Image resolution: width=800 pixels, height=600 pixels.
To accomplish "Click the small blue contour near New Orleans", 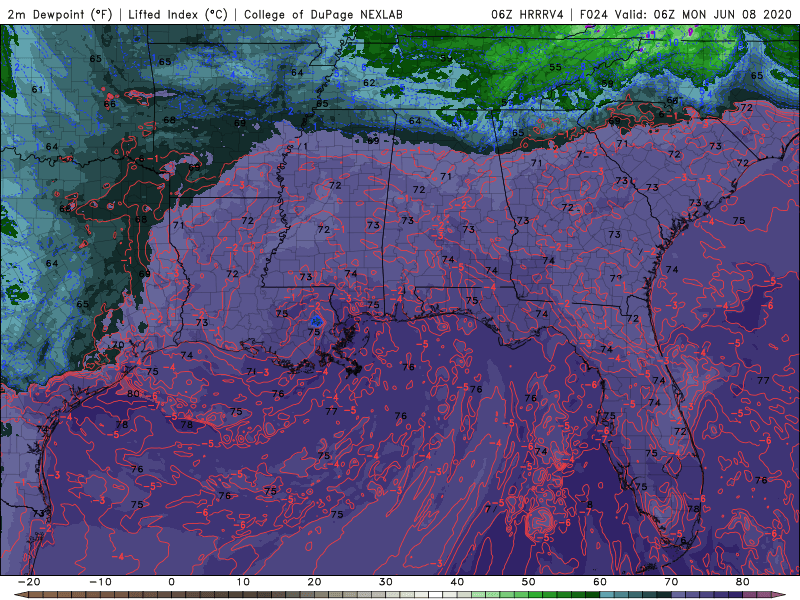I will (x=316, y=321).
